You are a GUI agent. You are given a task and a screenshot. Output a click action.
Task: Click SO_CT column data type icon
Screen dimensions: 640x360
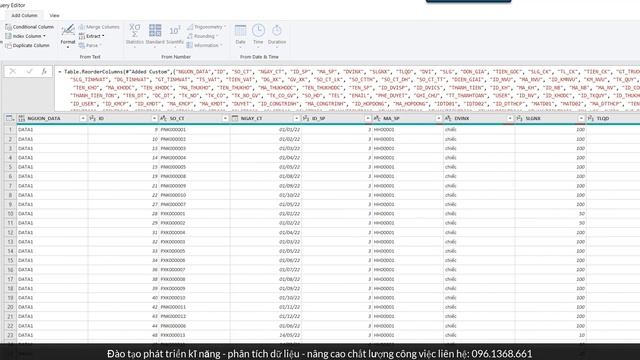tap(163, 118)
